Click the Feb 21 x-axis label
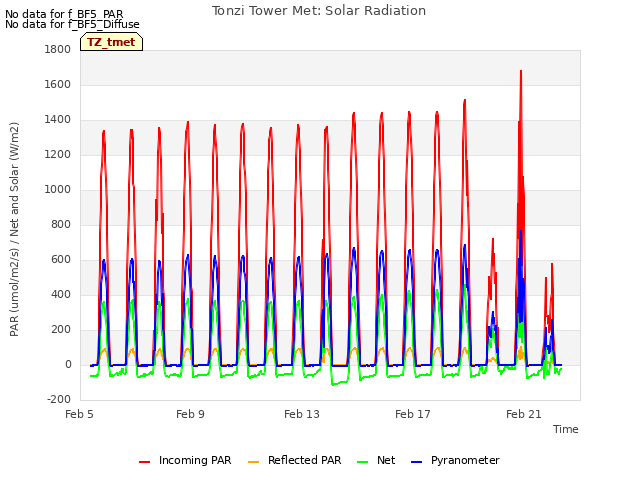Viewport: 640px width, 480px height. 524,414
